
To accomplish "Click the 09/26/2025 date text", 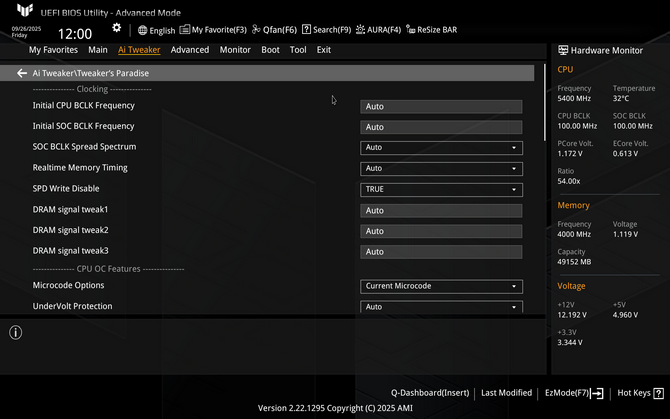I will [26, 29].
